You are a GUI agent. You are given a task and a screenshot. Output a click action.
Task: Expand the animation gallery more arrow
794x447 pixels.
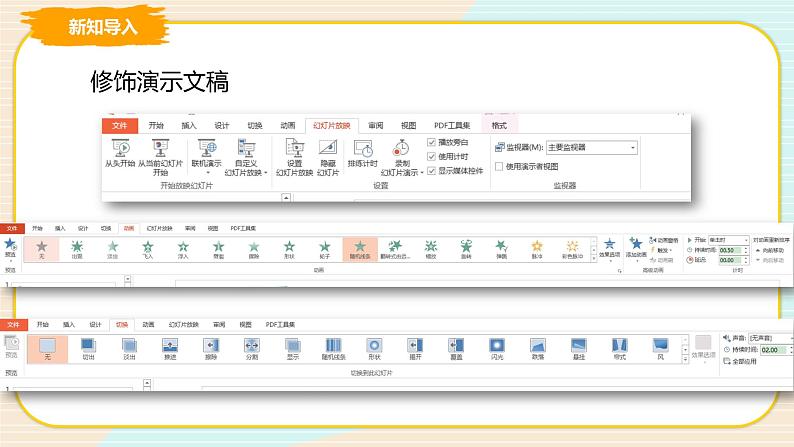(x=594, y=258)
